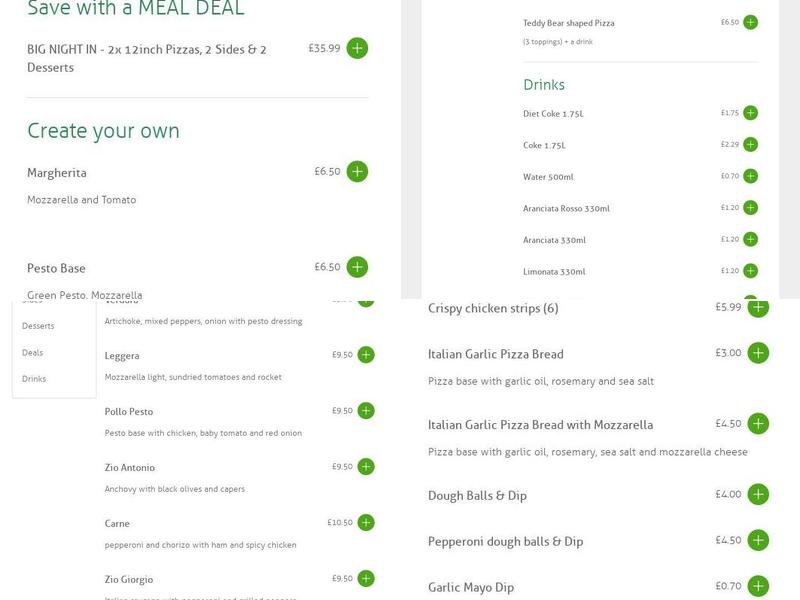
Task: Select Desserts in the sidebar menu
Action: click(40, 325)
